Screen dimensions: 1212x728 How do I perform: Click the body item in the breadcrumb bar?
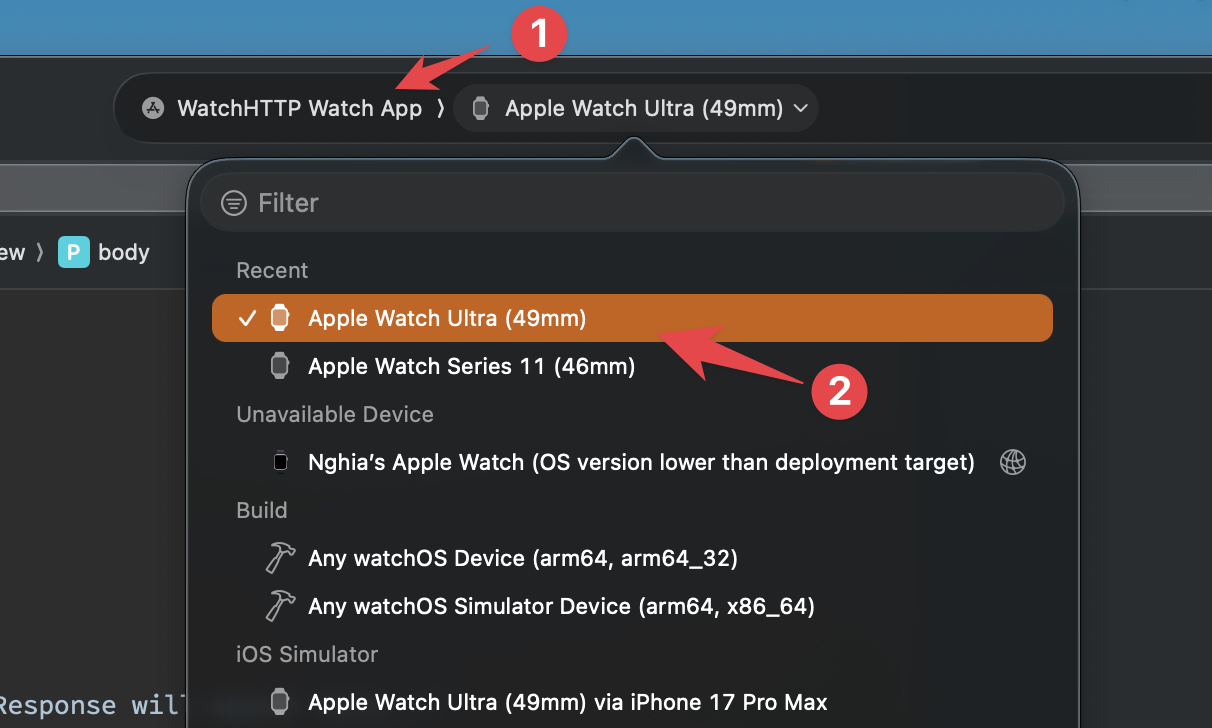click(122, 252)
